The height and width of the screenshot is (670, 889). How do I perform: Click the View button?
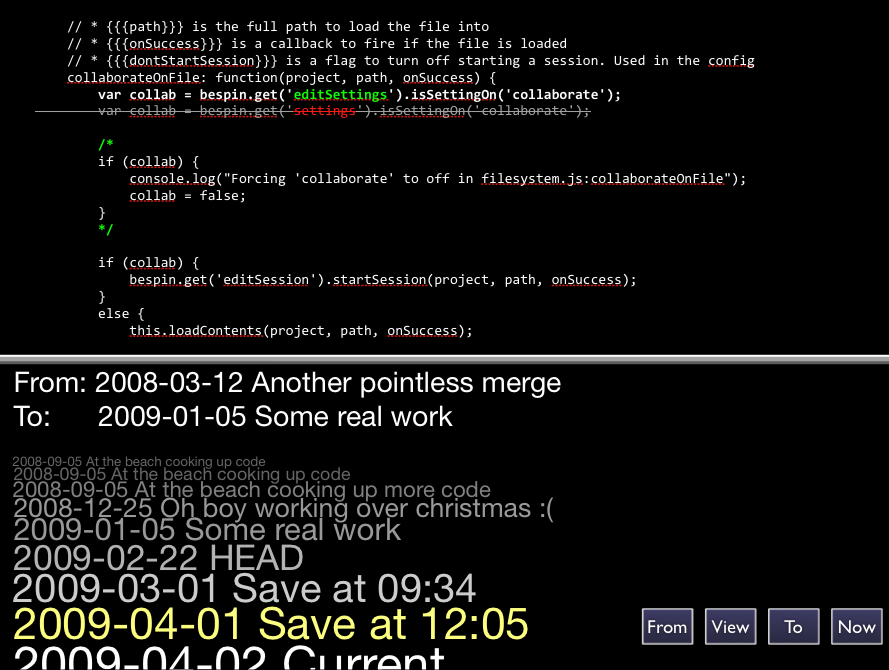pos(730,626)
